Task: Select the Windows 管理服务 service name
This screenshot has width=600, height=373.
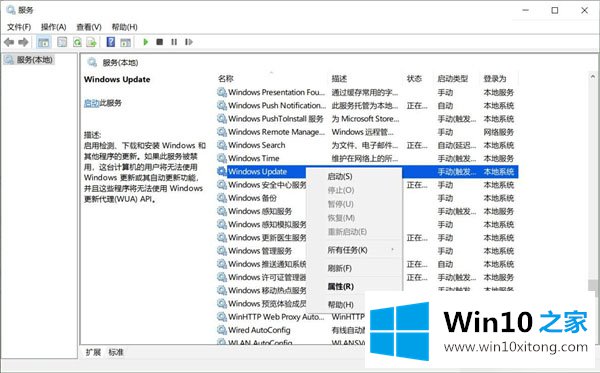Action: [x=260, y=251]
